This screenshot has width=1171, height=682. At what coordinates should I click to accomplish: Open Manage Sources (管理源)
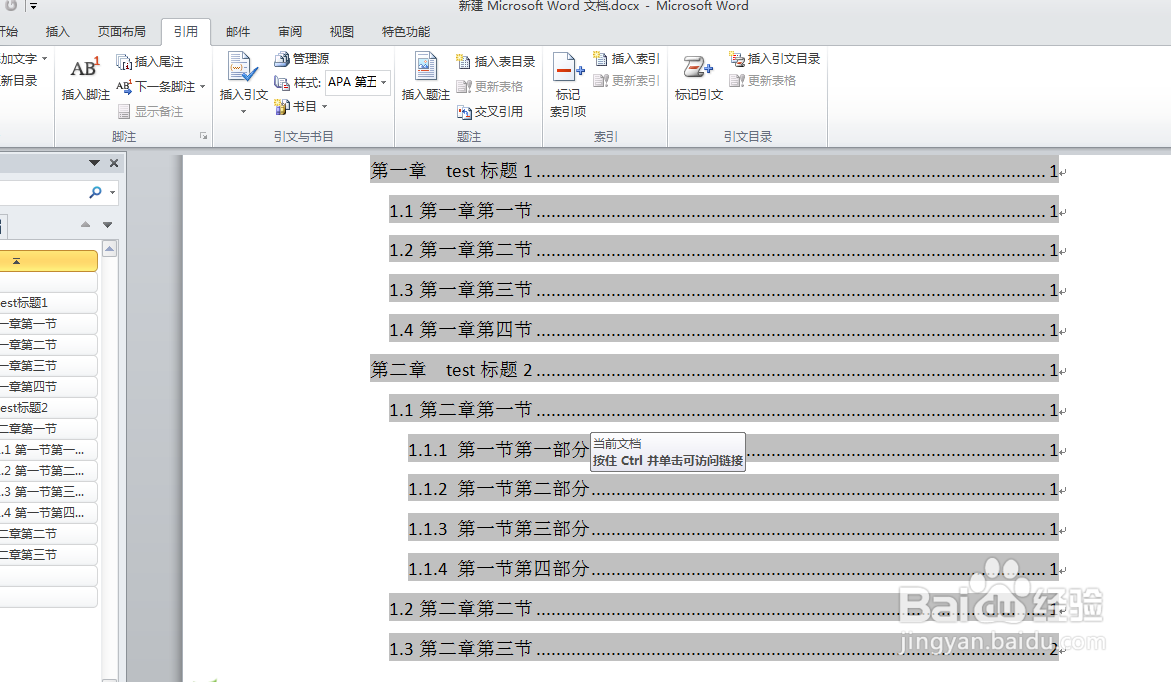pos(302,58)
